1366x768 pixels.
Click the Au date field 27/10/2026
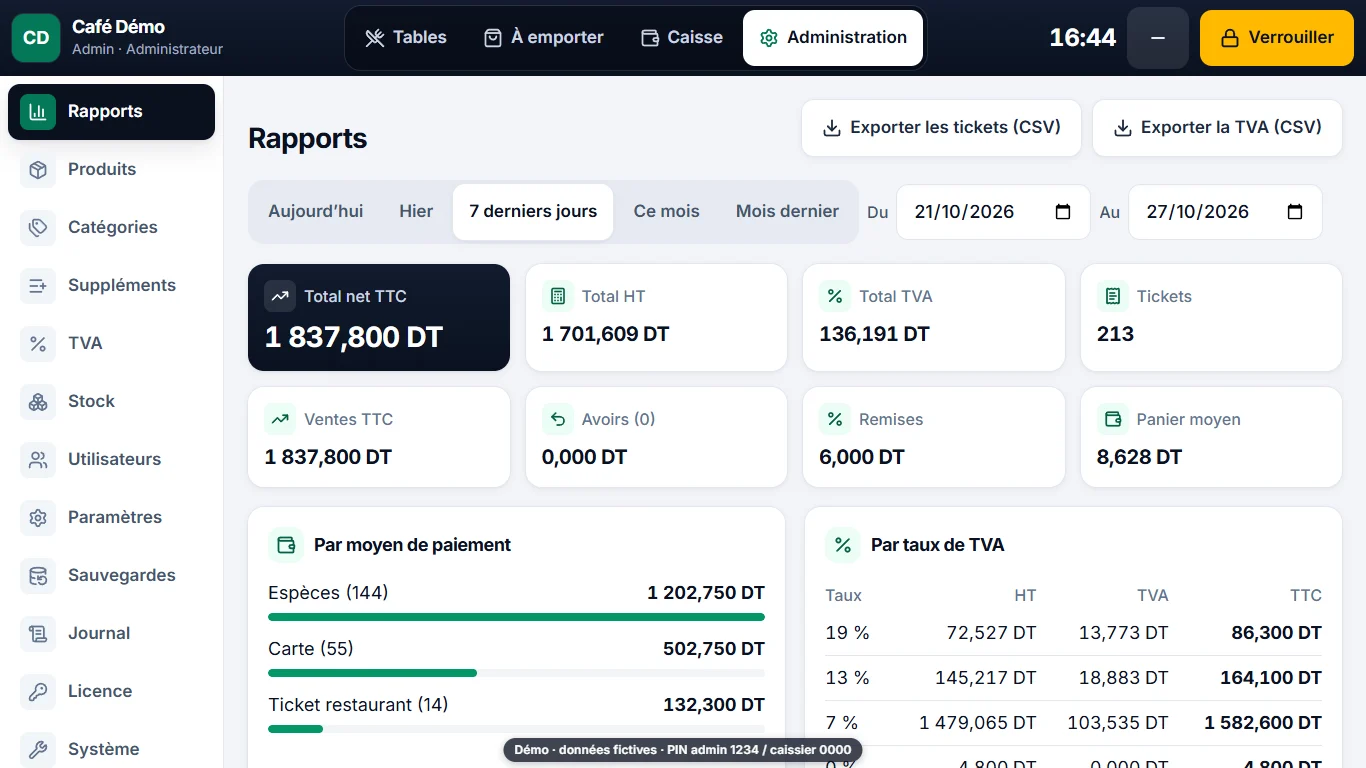(x=1225, y=212)
